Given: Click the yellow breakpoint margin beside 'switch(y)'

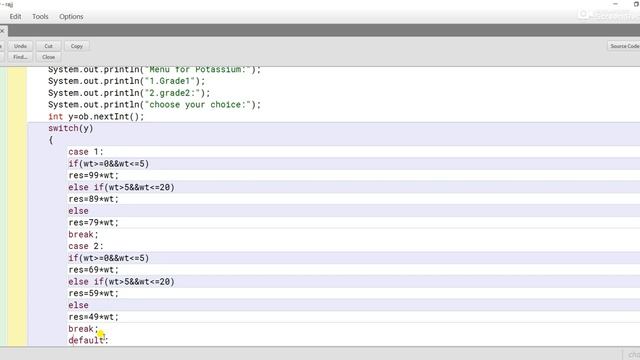Looking at the screenshot, I should click(17, 128).
